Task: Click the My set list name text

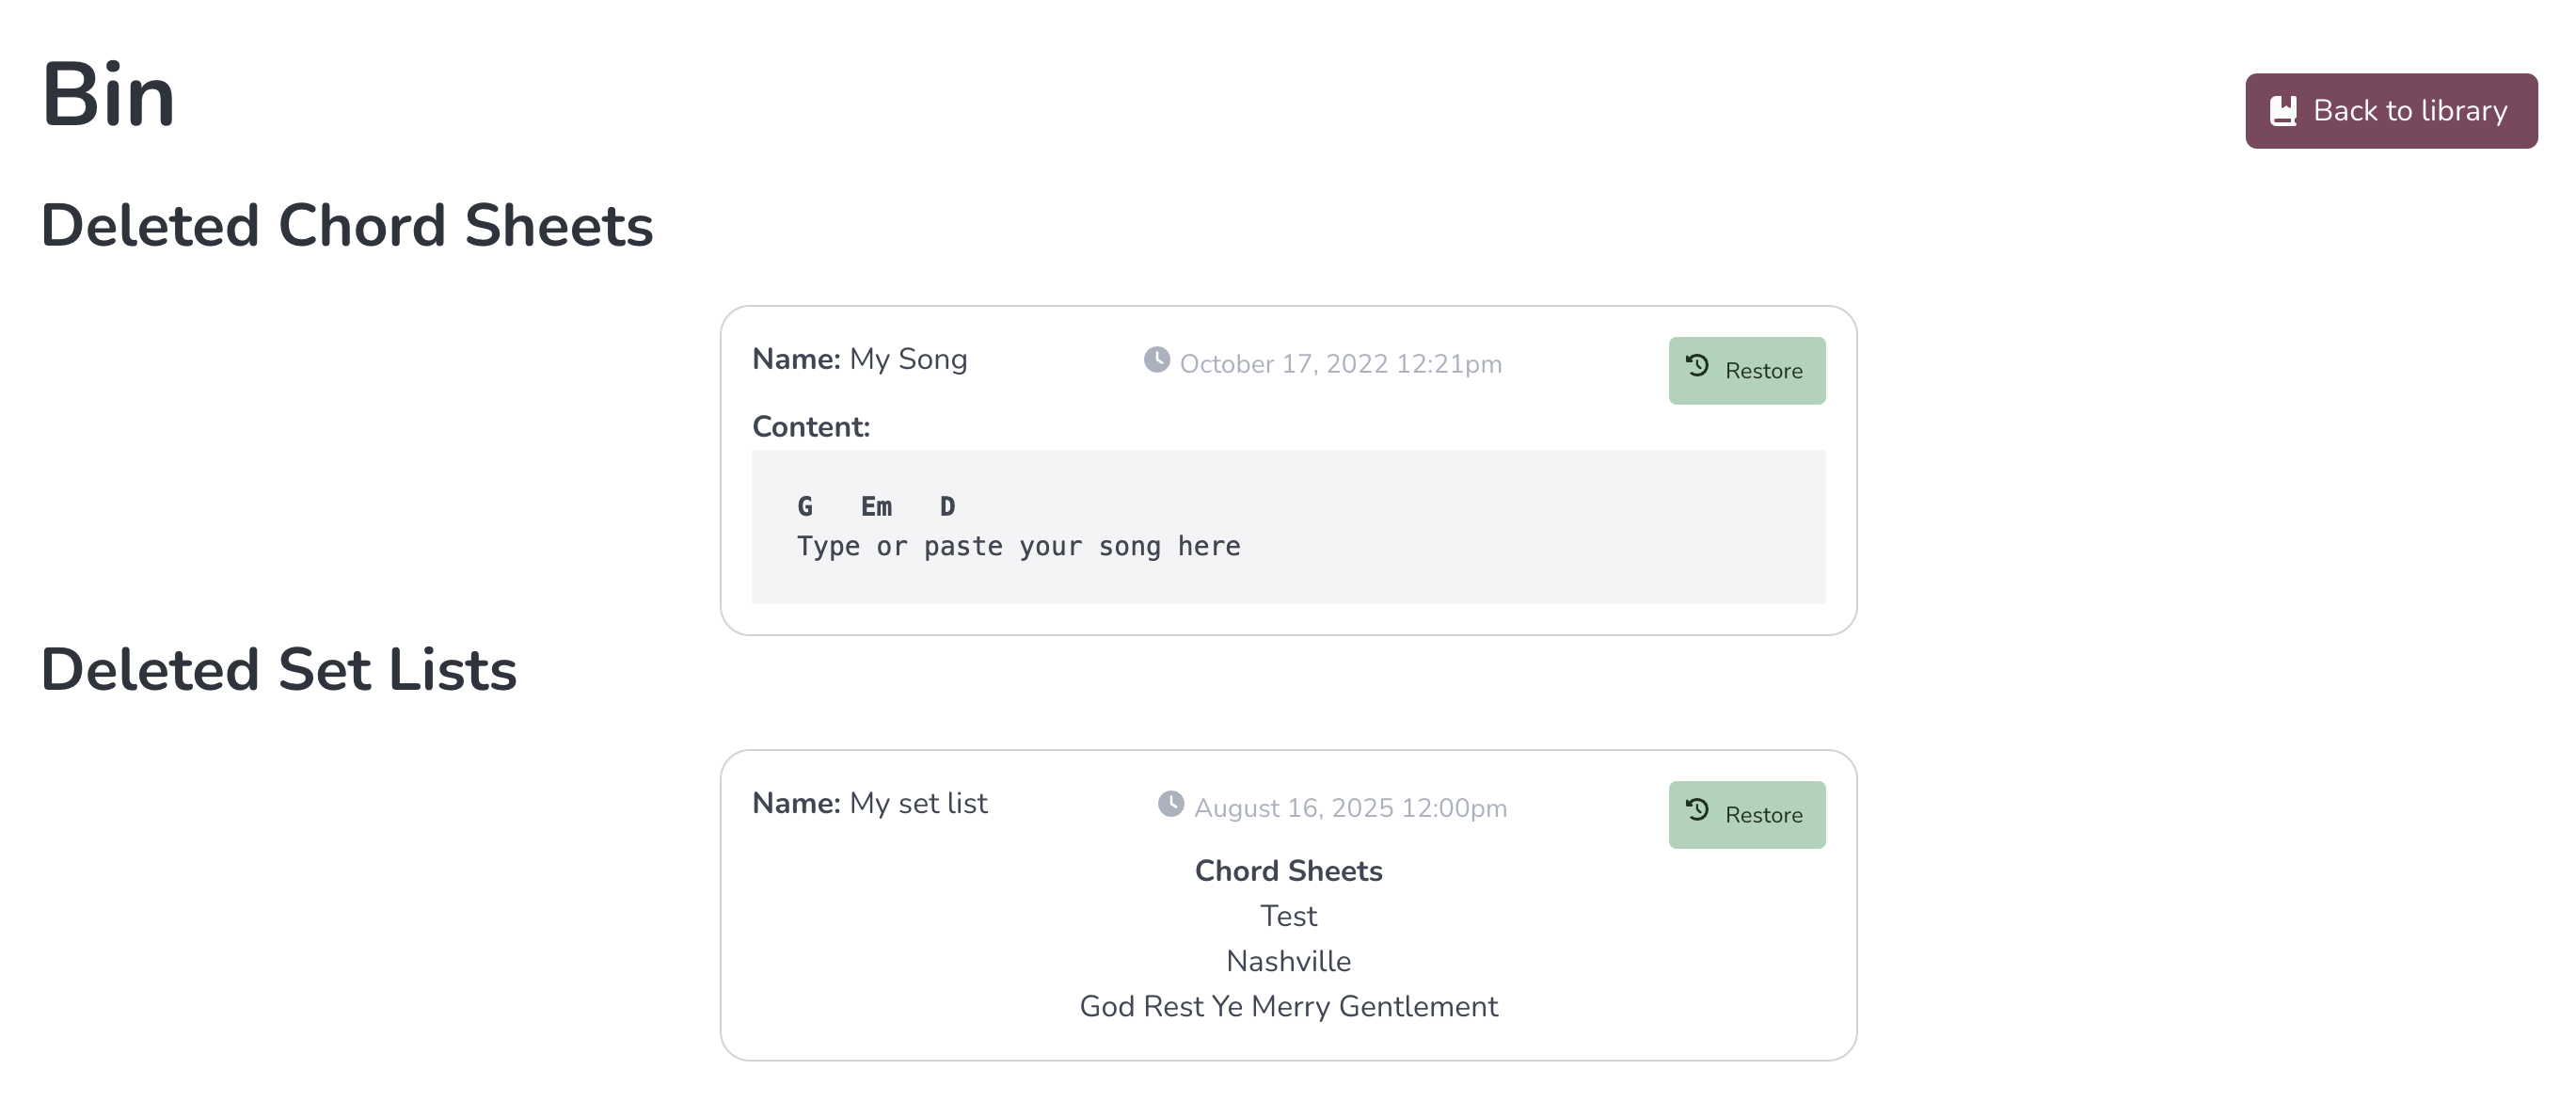Action: 918,803
